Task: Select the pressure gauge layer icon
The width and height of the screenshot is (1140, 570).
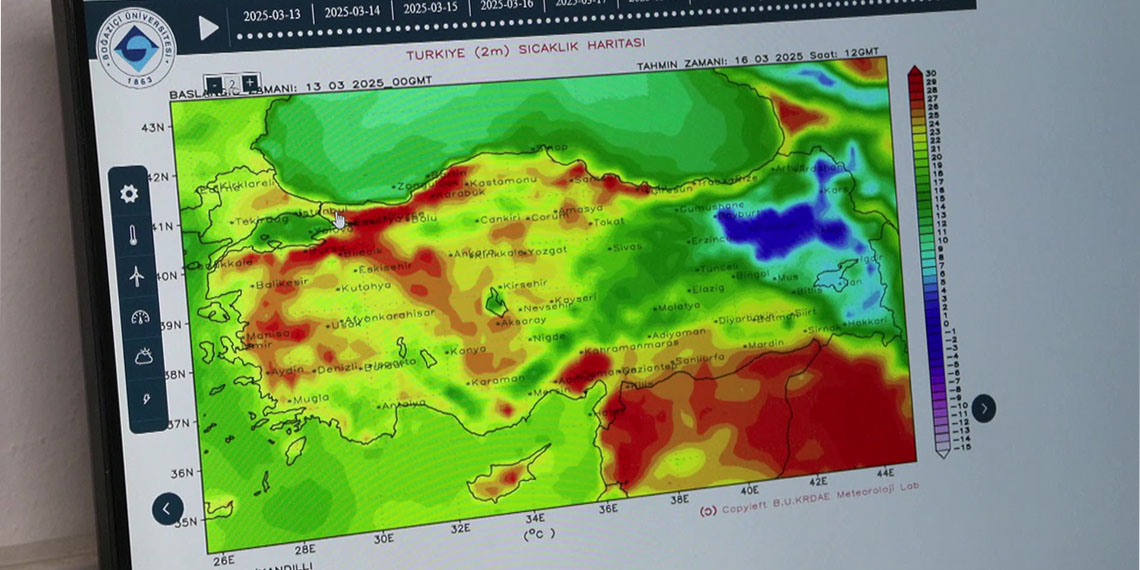Action: (140, 317)
